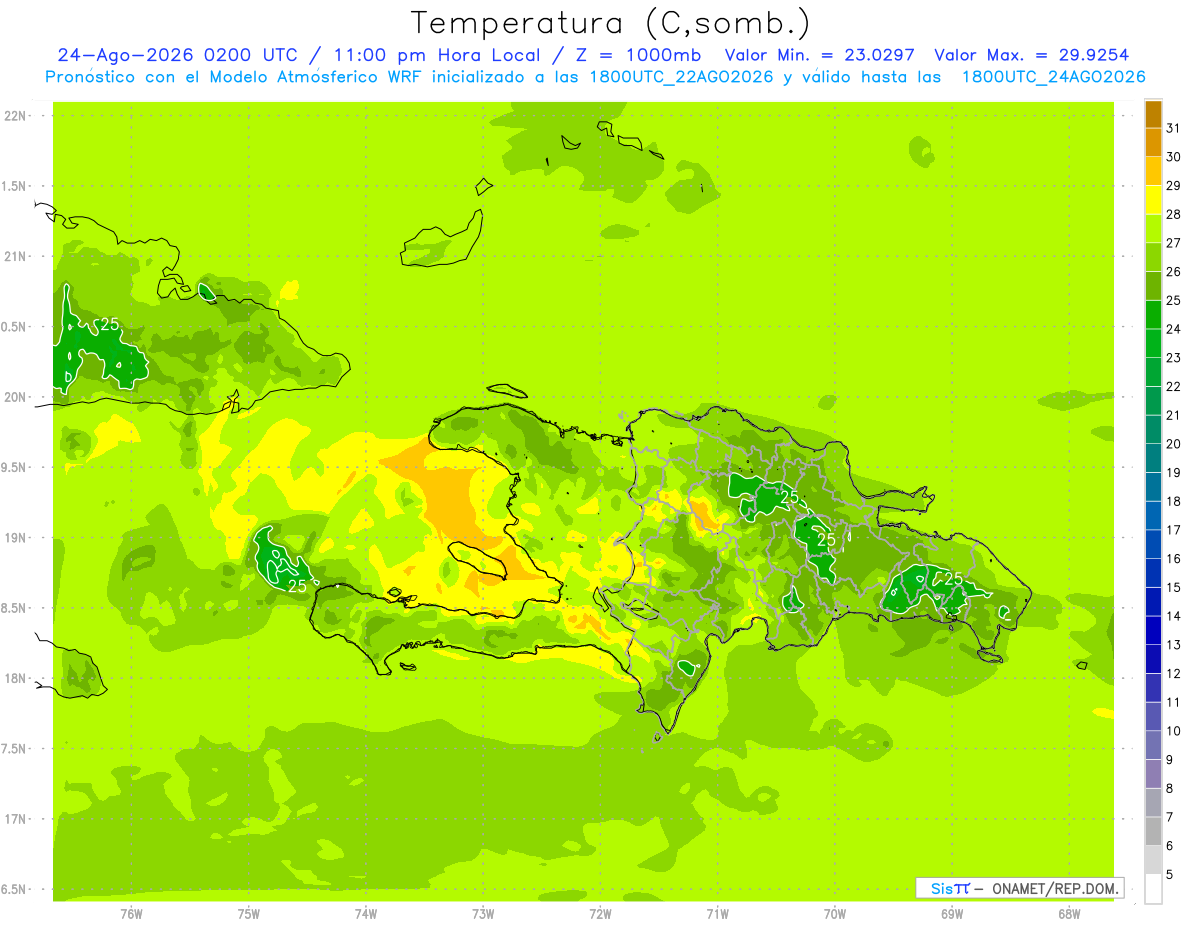This screenshot has height=927, width=1200.
Task: Click the colorbar label "27"
Action: [x=1174, y=243]
